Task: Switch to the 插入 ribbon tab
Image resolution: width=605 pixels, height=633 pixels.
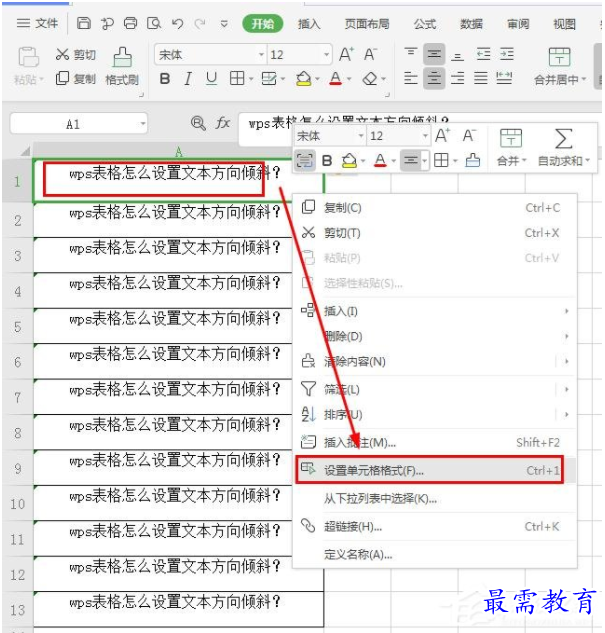Action: [309, 24]
